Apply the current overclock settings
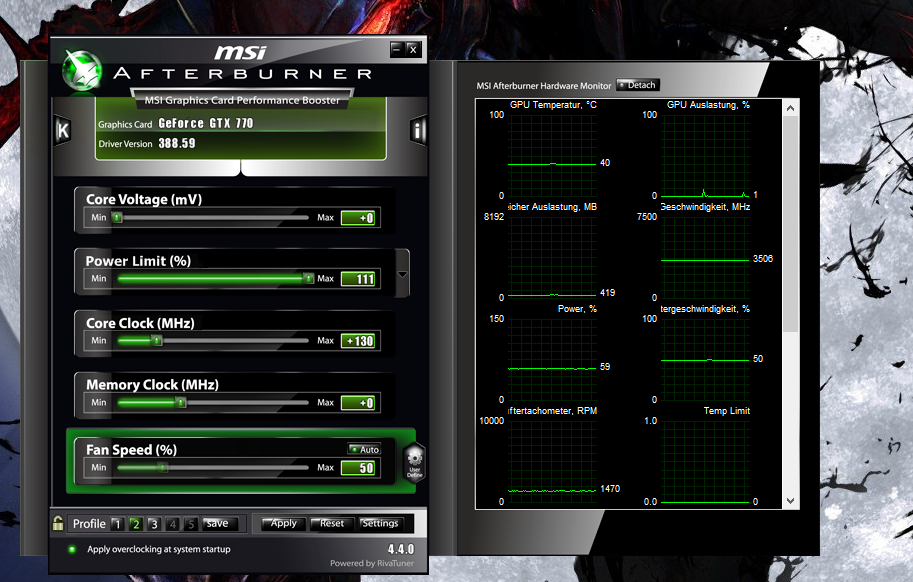This screenshot has width=913, height=582. 284,523
